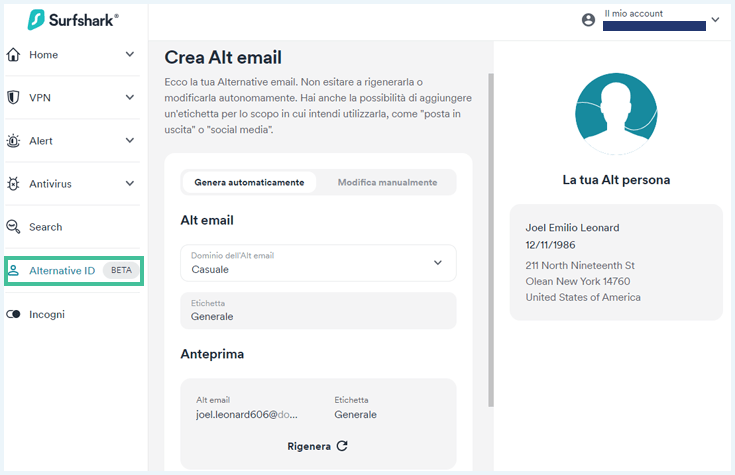Expand the Antivirus menu chevron
The width and height of the screenshot is (735, 475).
coord(130,183)
